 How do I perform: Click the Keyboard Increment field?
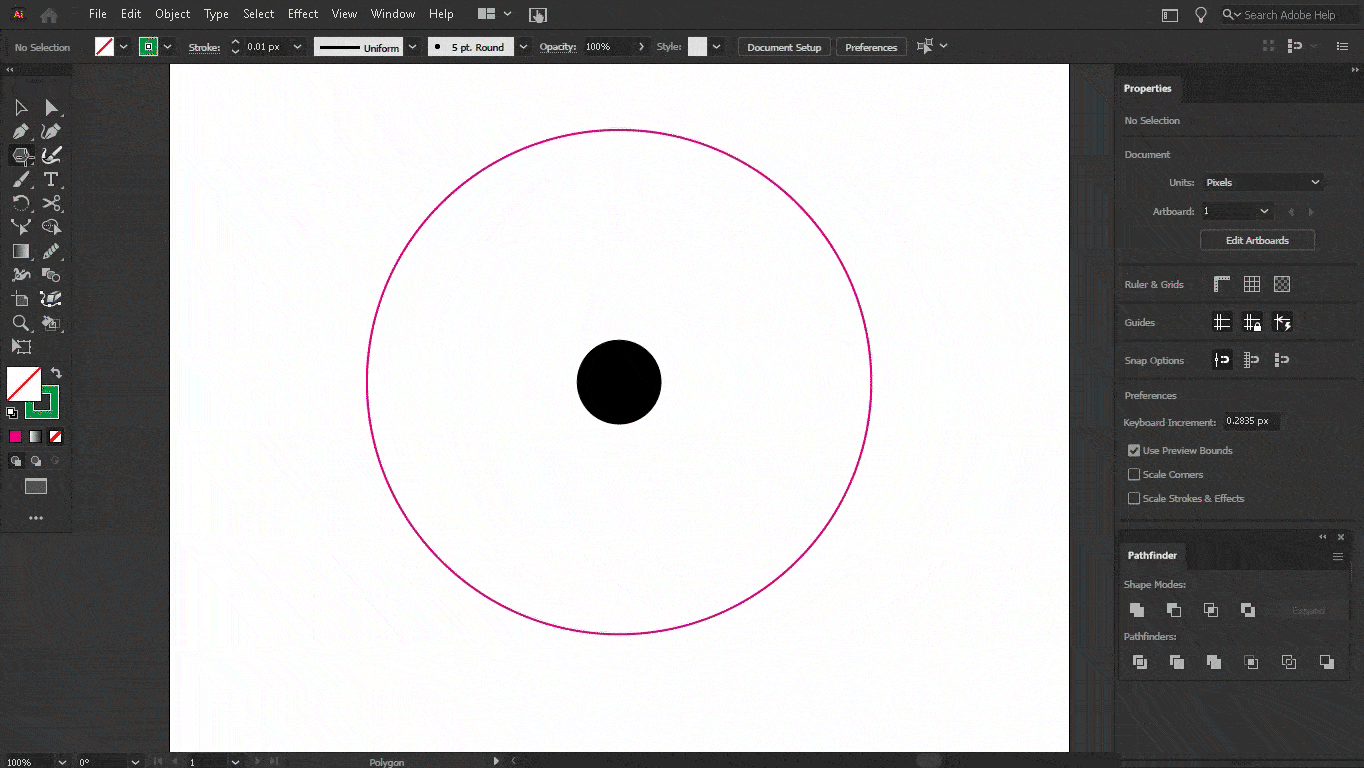coord(1252,422)
